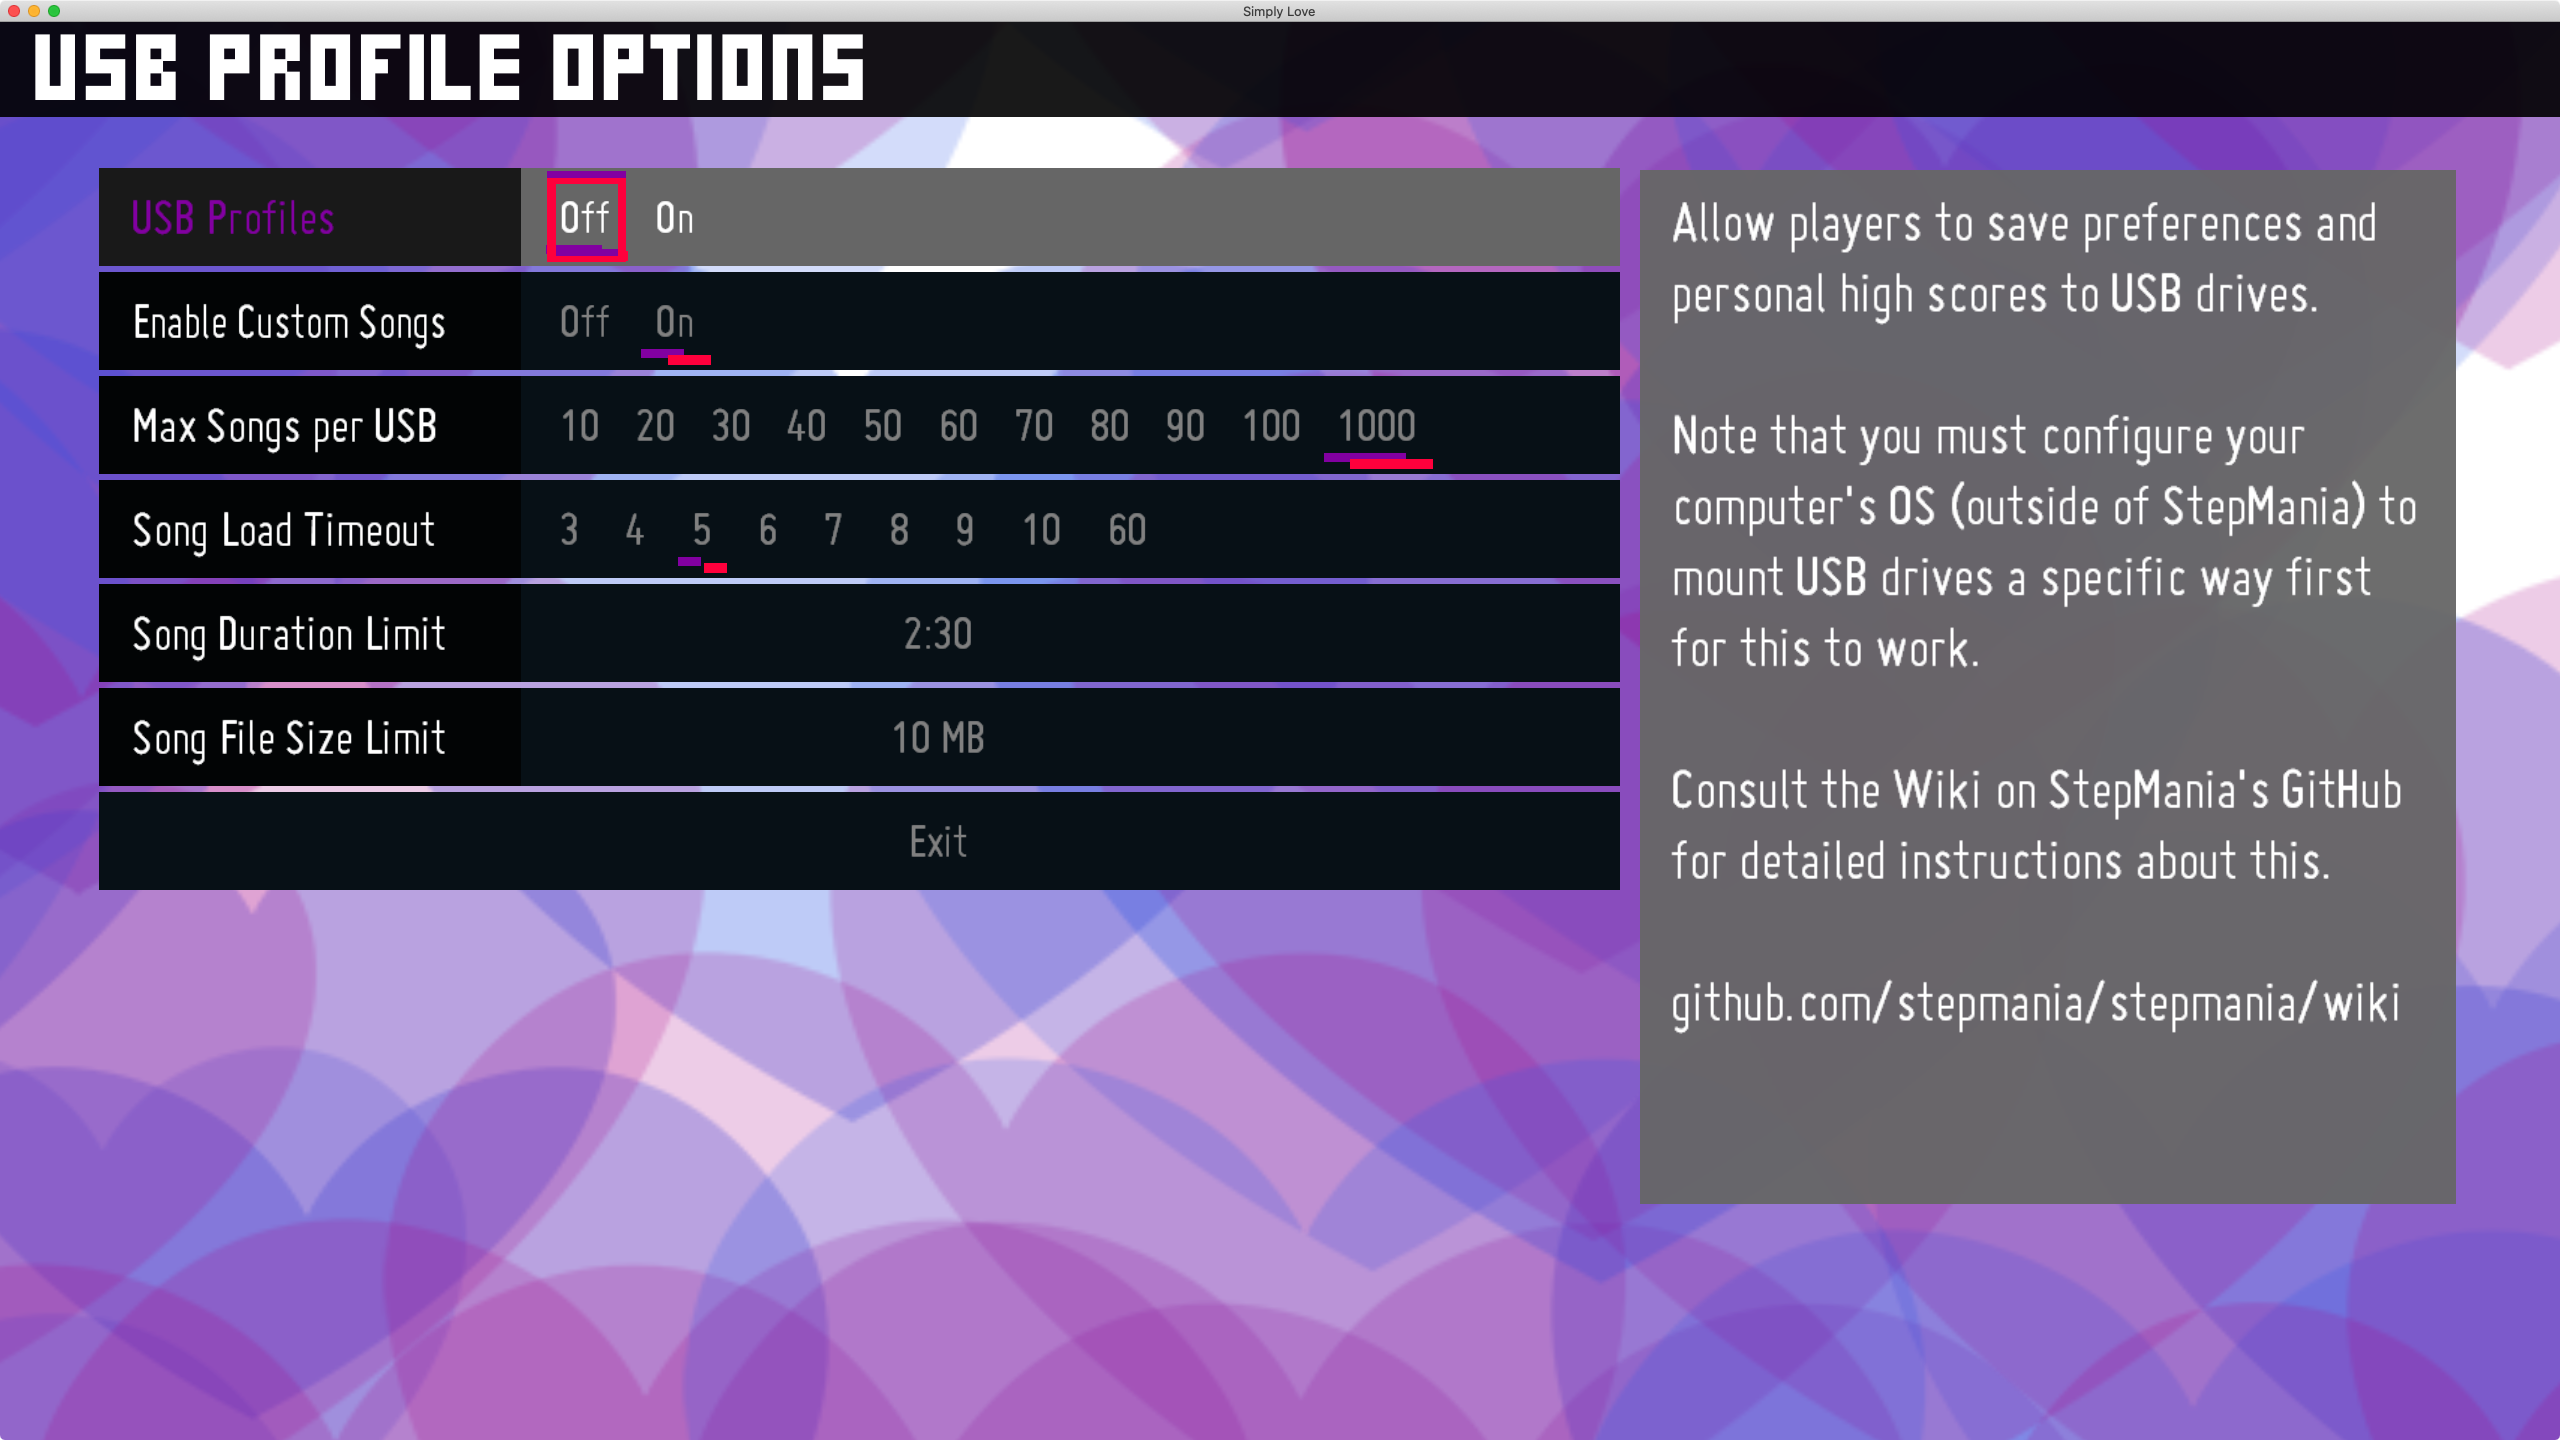The width and height of the screenshot is (2560, 1440).
Task: Click Song File Size Limit 10 MB
Action: tap(939, 737)
